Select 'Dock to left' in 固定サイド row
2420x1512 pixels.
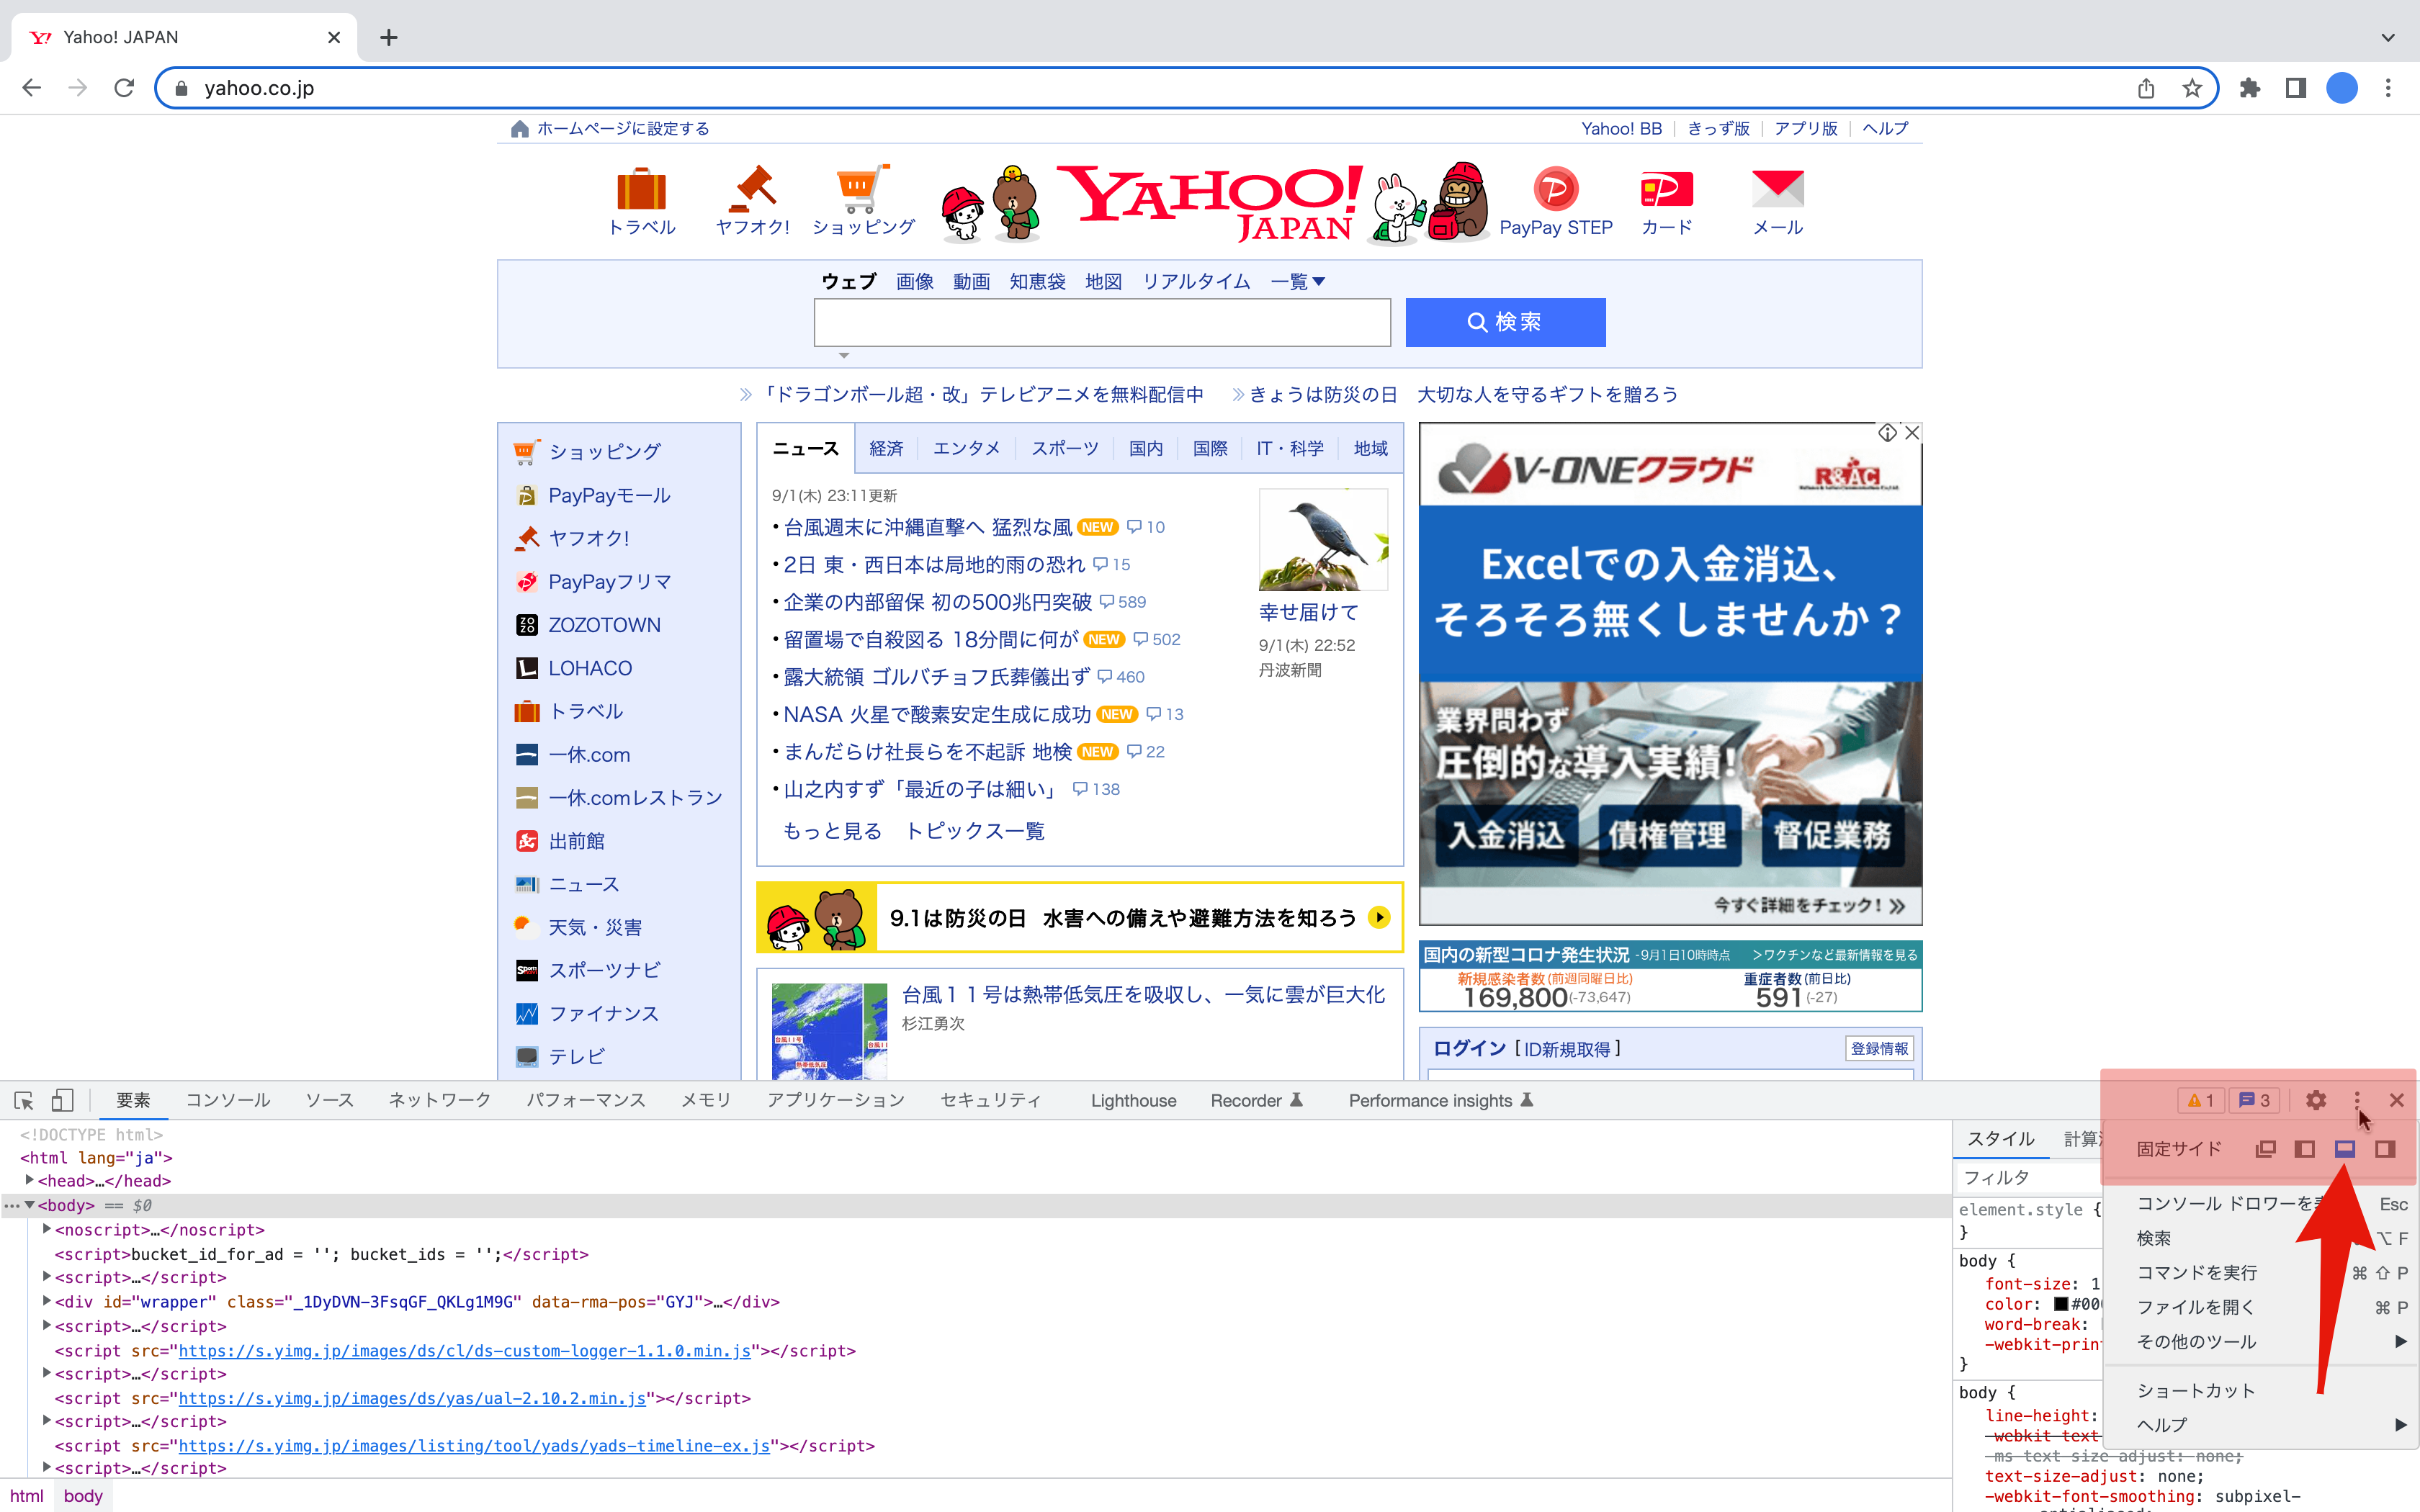[2306, 1148]
